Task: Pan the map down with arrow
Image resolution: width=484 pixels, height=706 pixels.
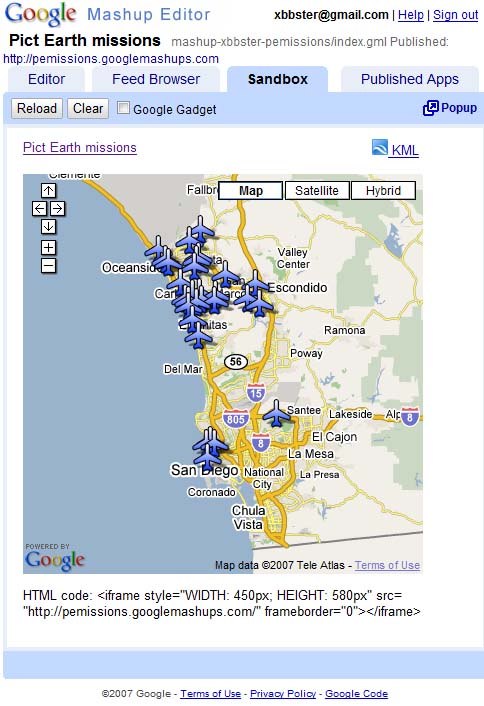Action: click(x=49, y=226)
